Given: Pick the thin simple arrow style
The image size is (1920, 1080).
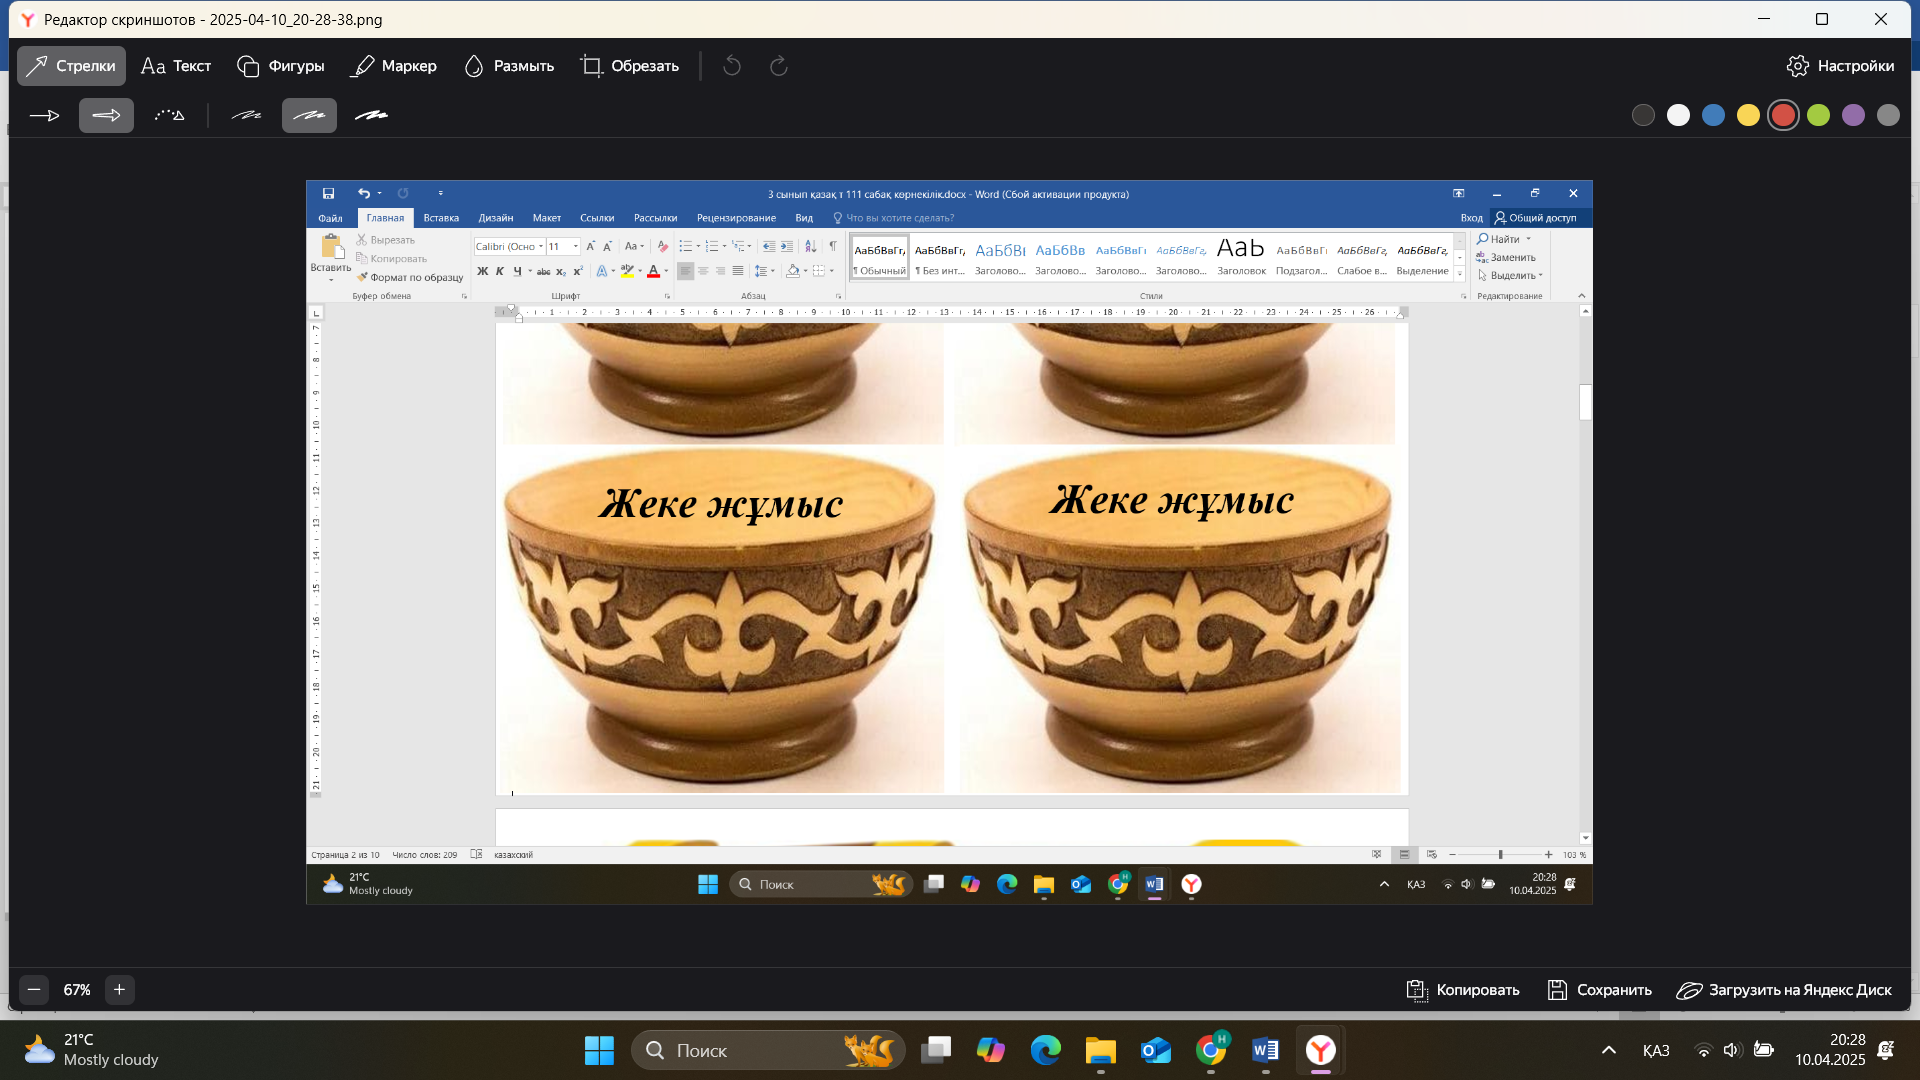Looking at the screenshot, I should tap(44, 116).
